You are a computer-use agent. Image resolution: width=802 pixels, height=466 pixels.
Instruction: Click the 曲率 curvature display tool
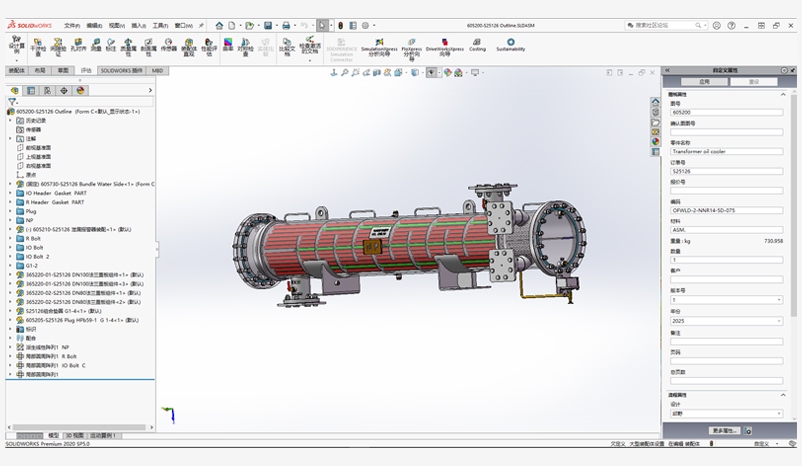point(228,45)
